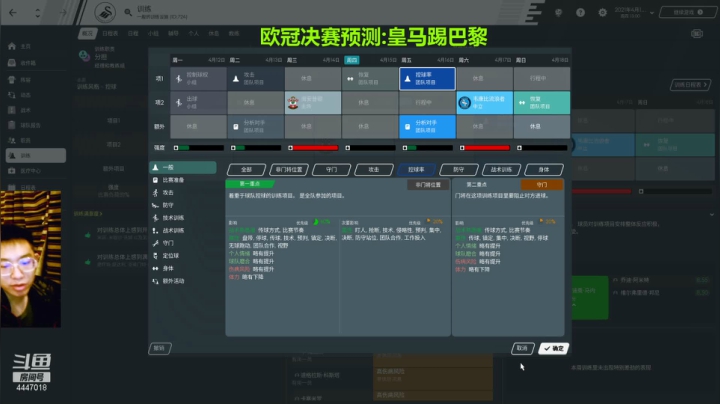720x404 pixels.
Task: Select Wednesday Southampton match slot
Action: pyautogui.click(x=313, y=102)
